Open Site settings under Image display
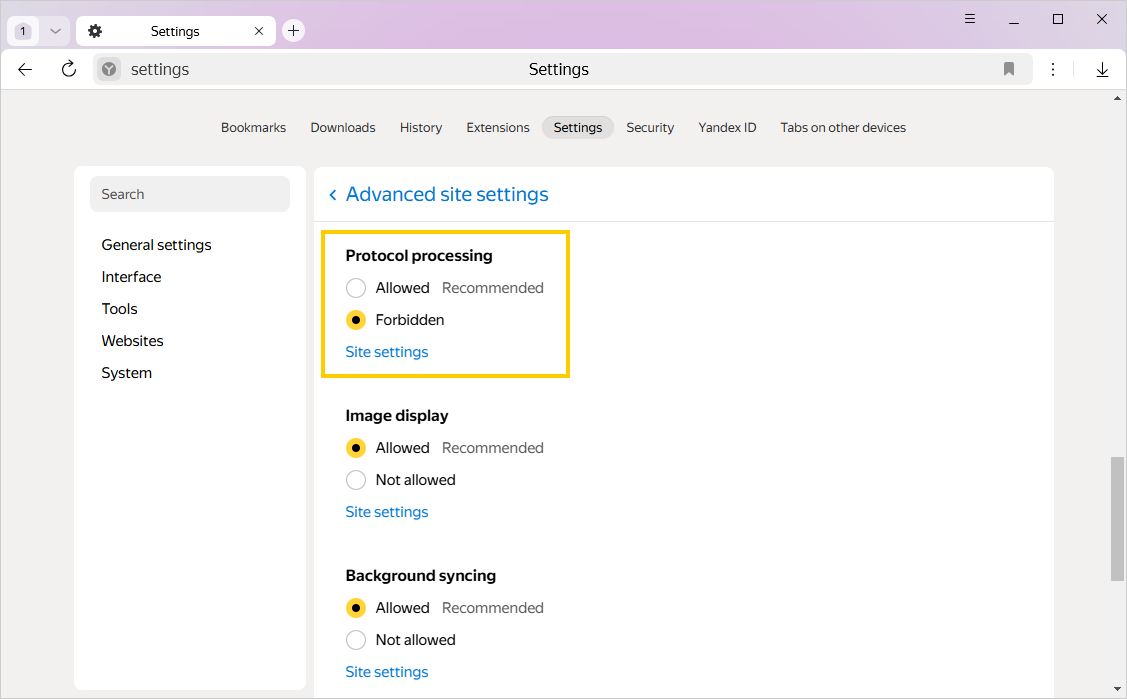Viewport: 1127px width, 699px height. tap(386, 512)
